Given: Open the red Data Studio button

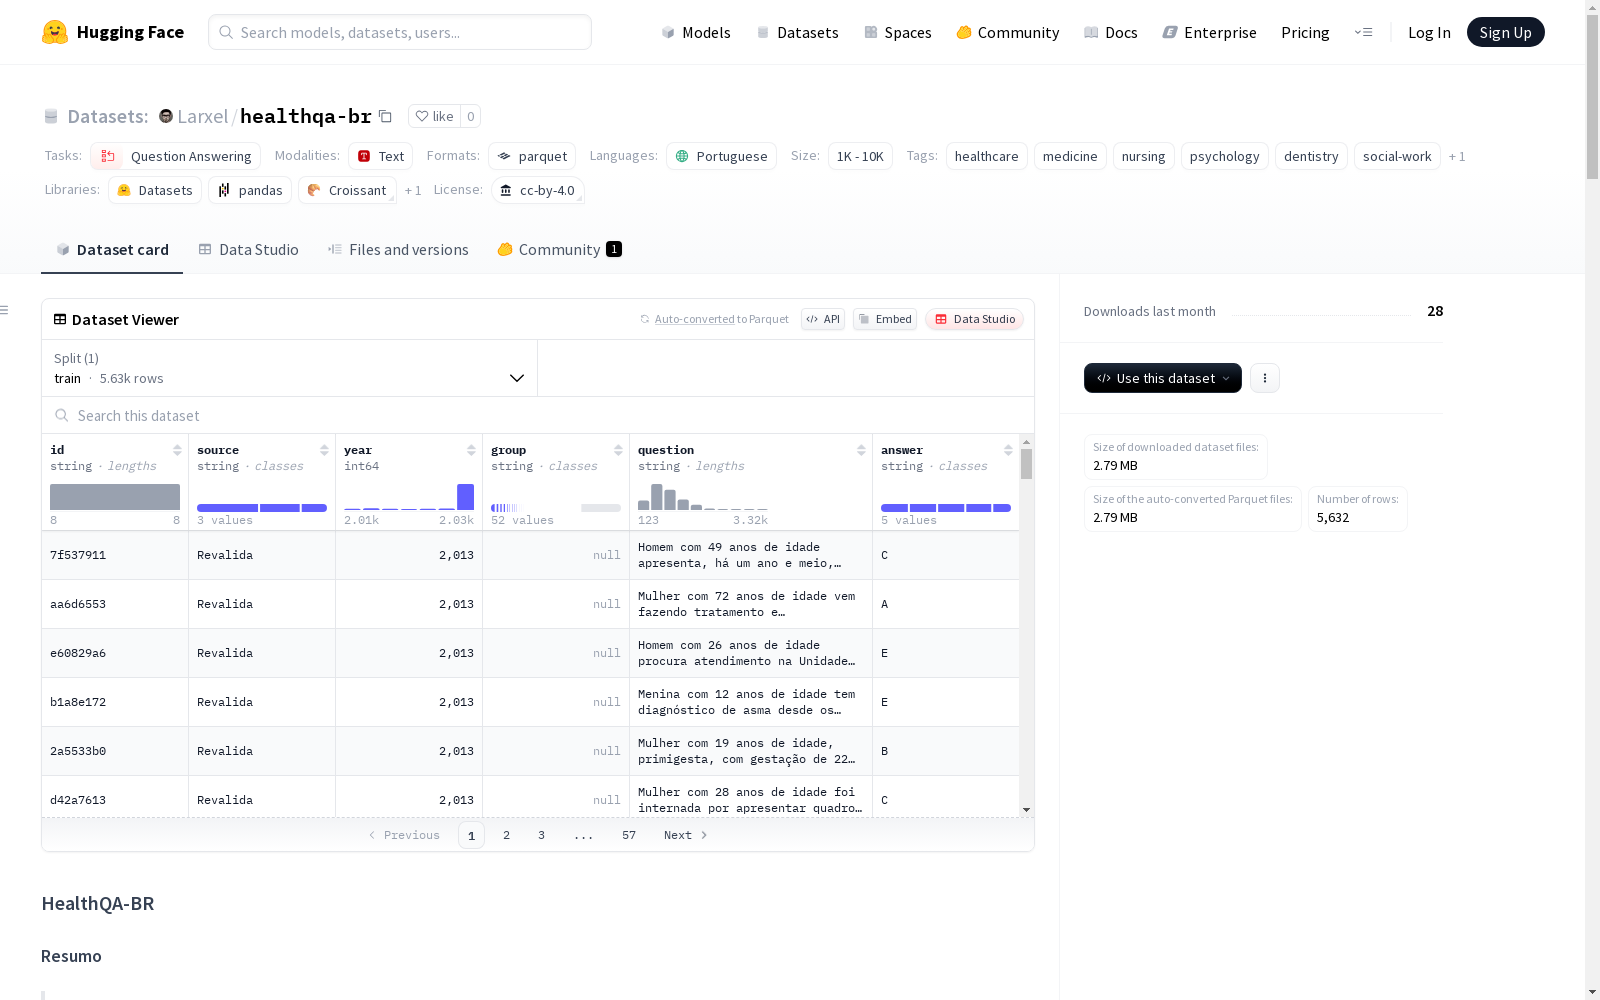Looking at the screenshot, I should (x=975, y=319).
